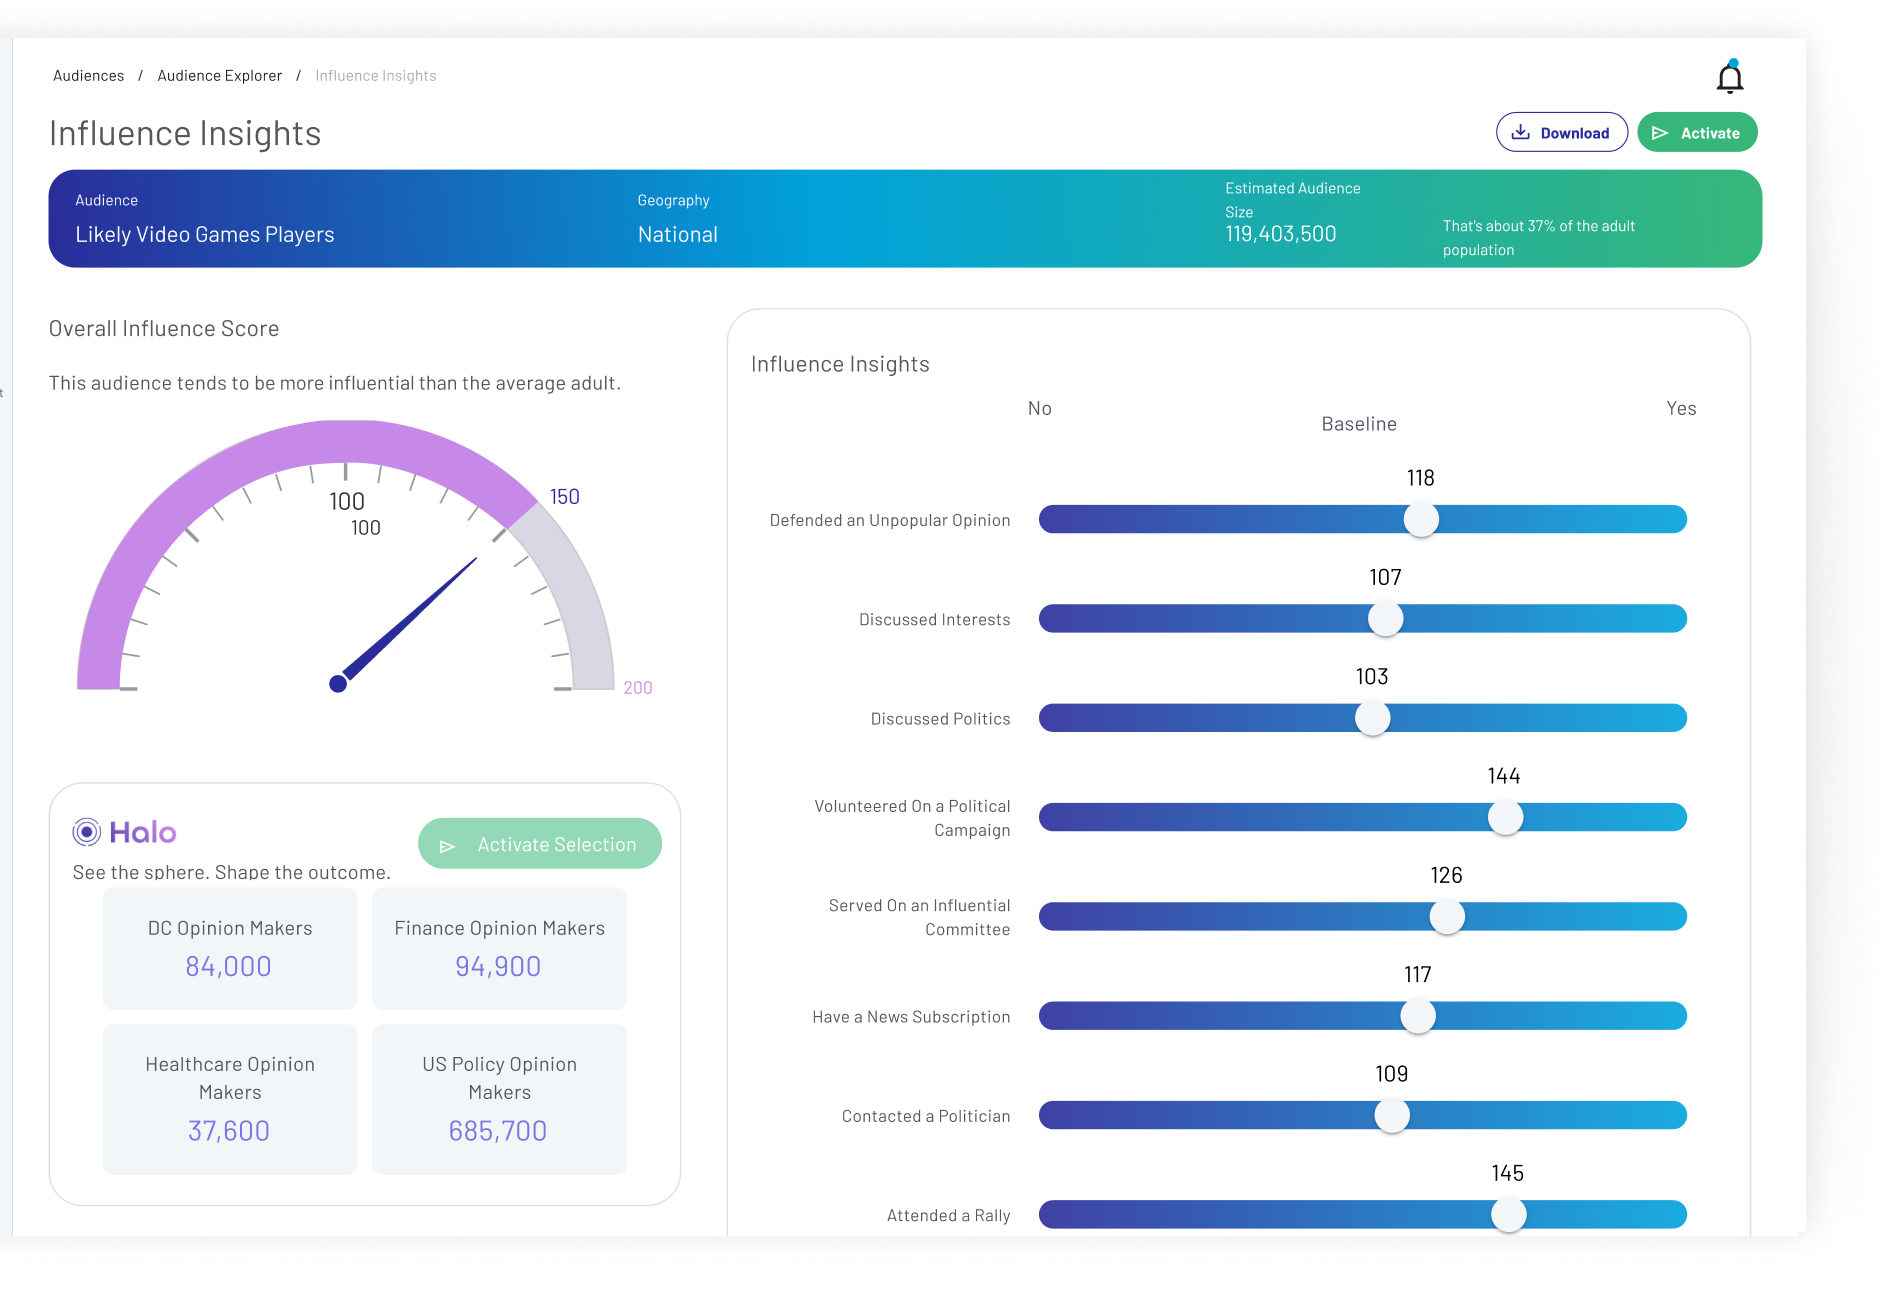Click the download arrow icon
This screenshot has height=1290, width=1898.
(1520, 132)
